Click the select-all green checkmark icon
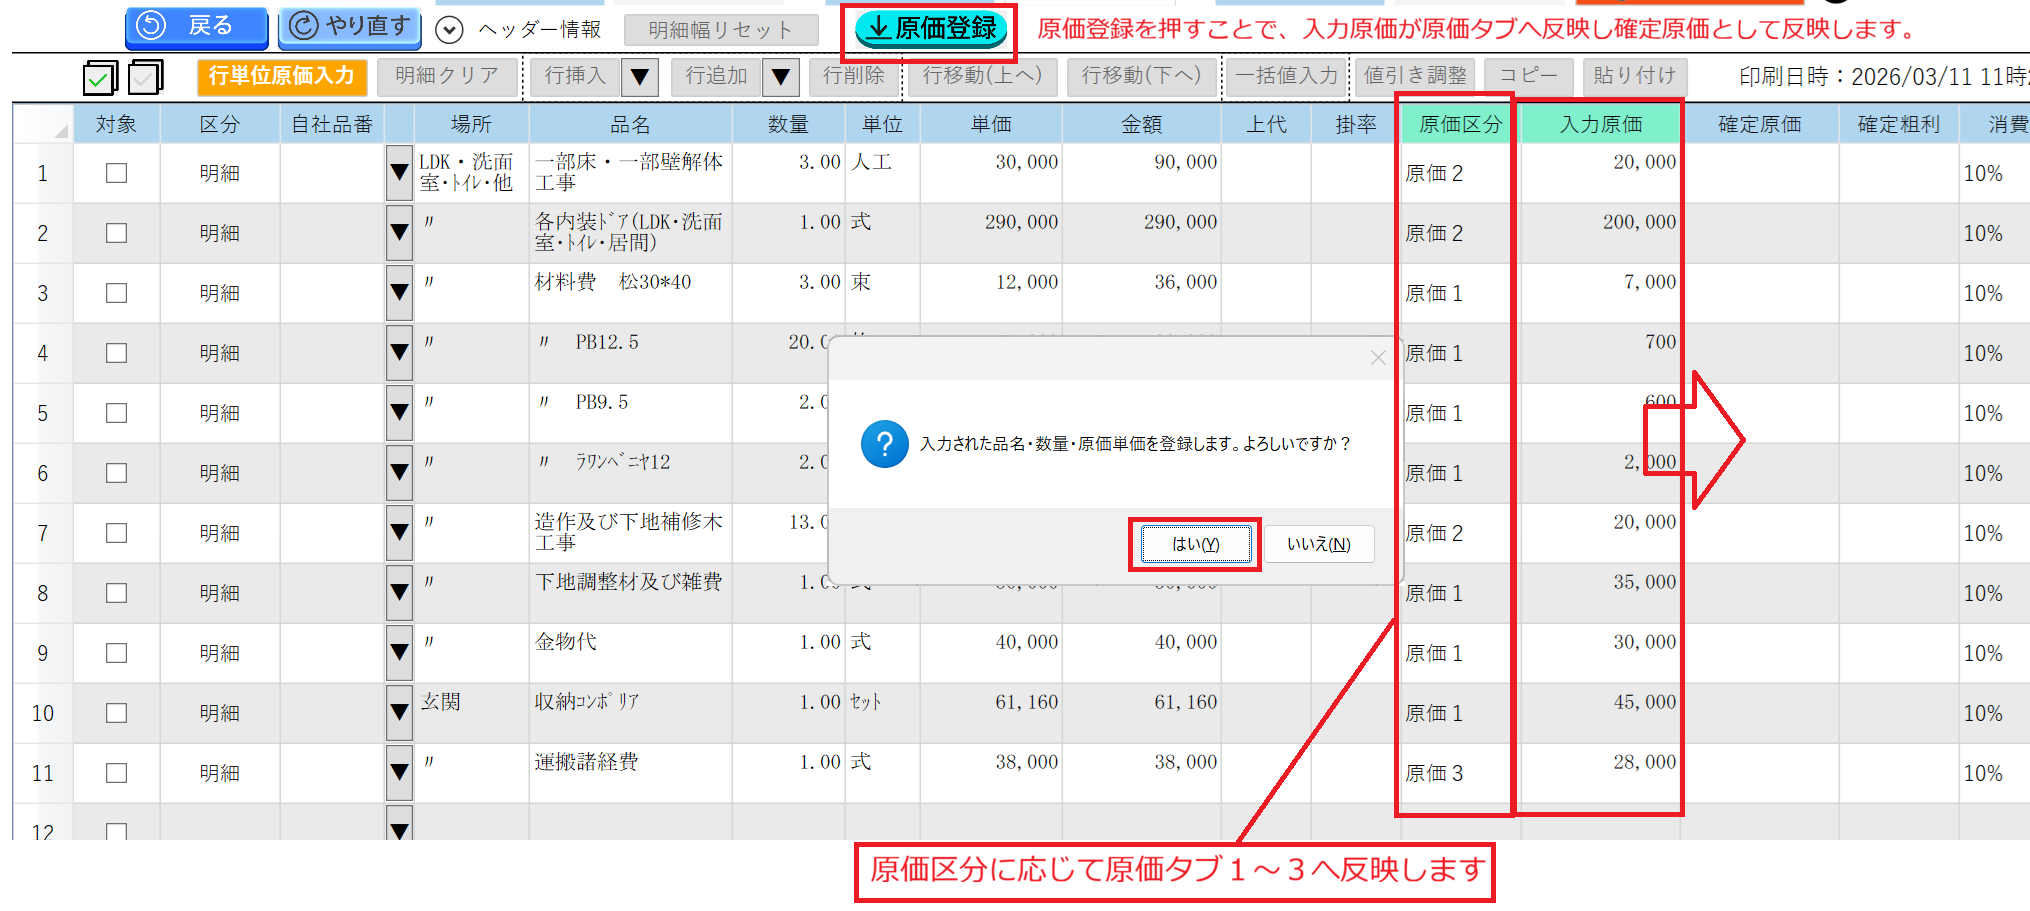The width and height of the screenshot is (2030, 911). [x=100, y=77]
